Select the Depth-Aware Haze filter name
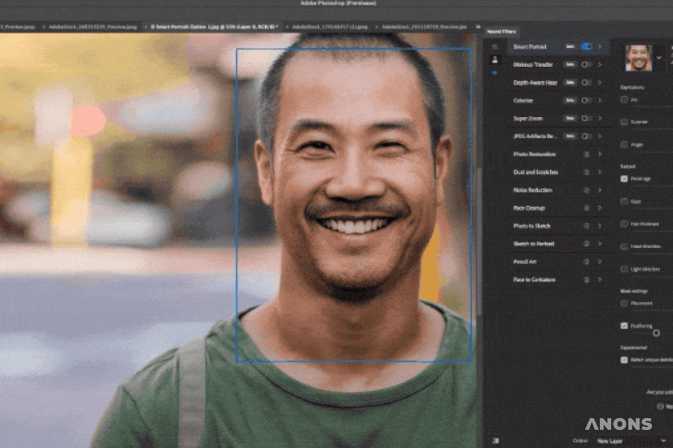The image size is (673, 448). (535, 82)
